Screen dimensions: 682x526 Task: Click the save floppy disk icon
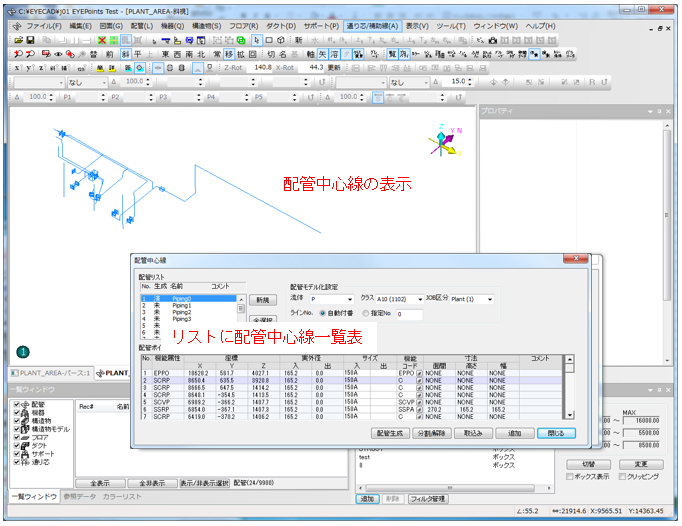pyautogui.click(x=30, y=40)
